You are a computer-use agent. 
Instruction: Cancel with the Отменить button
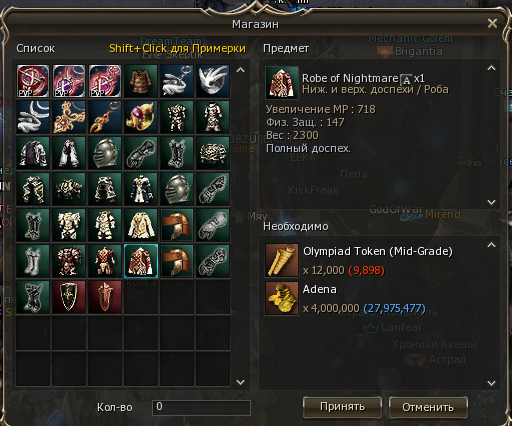428,407
